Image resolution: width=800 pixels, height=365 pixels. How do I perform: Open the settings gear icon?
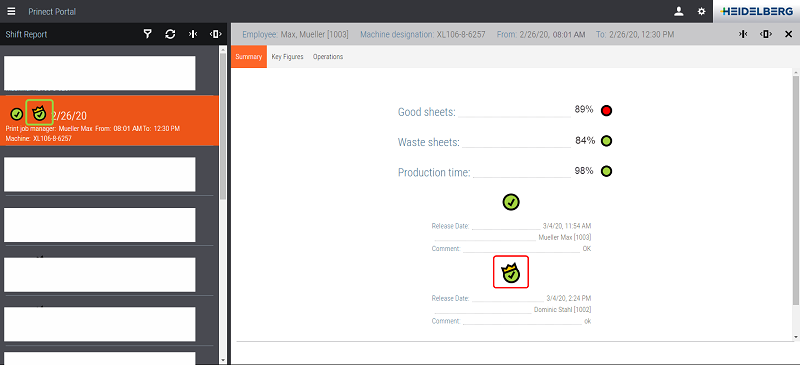tap(702, 11)
